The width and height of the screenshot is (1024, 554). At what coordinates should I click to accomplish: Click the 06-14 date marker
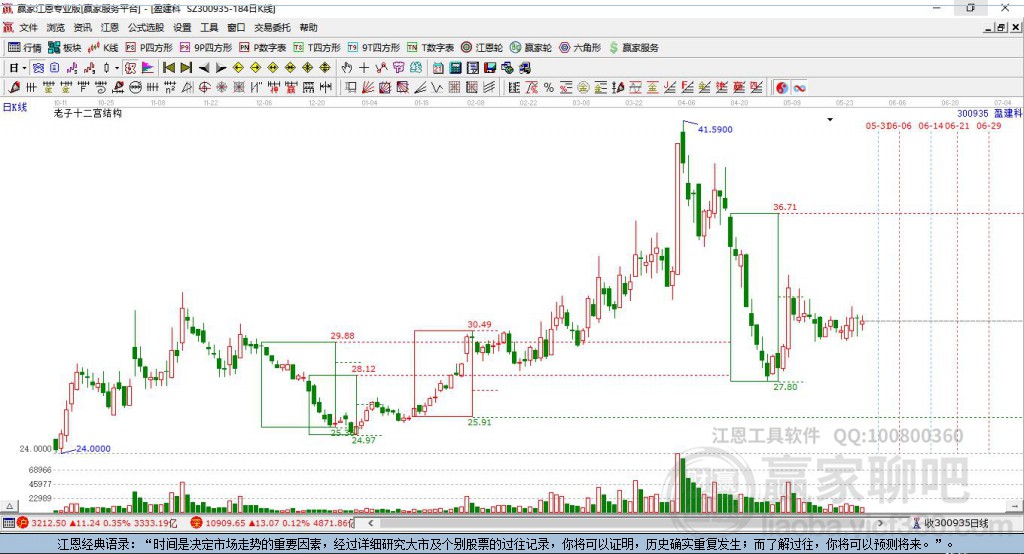[931, 126]
